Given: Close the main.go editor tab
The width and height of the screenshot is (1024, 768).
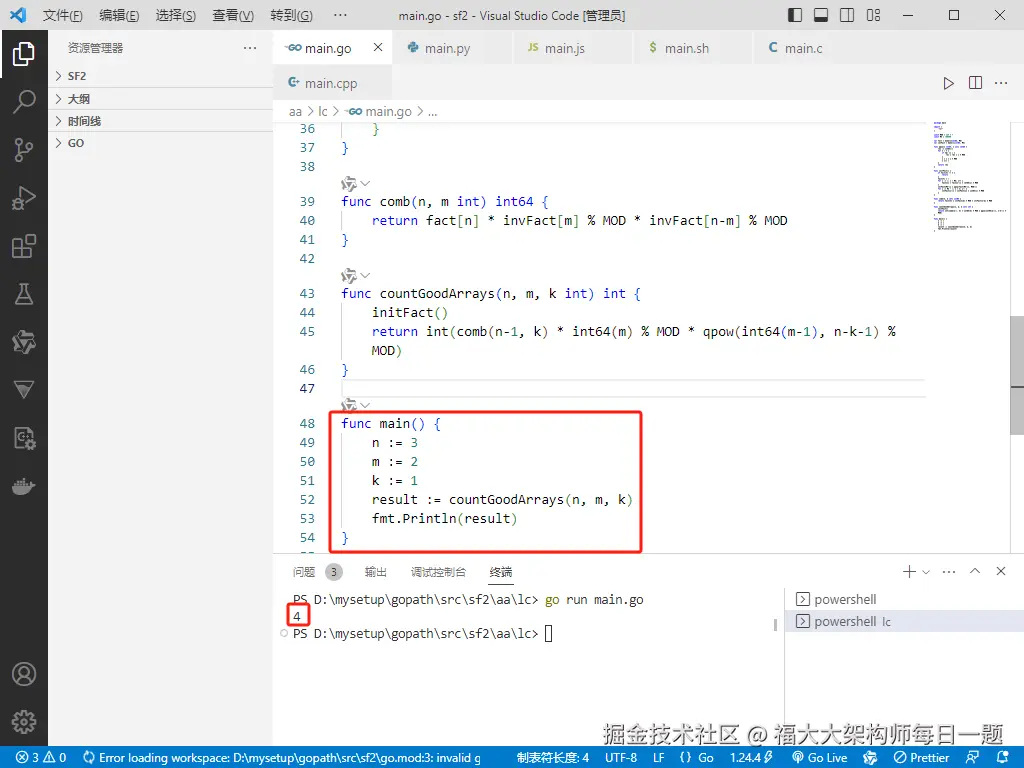Looking at the screenshot, I should click(x=378, y=47).
